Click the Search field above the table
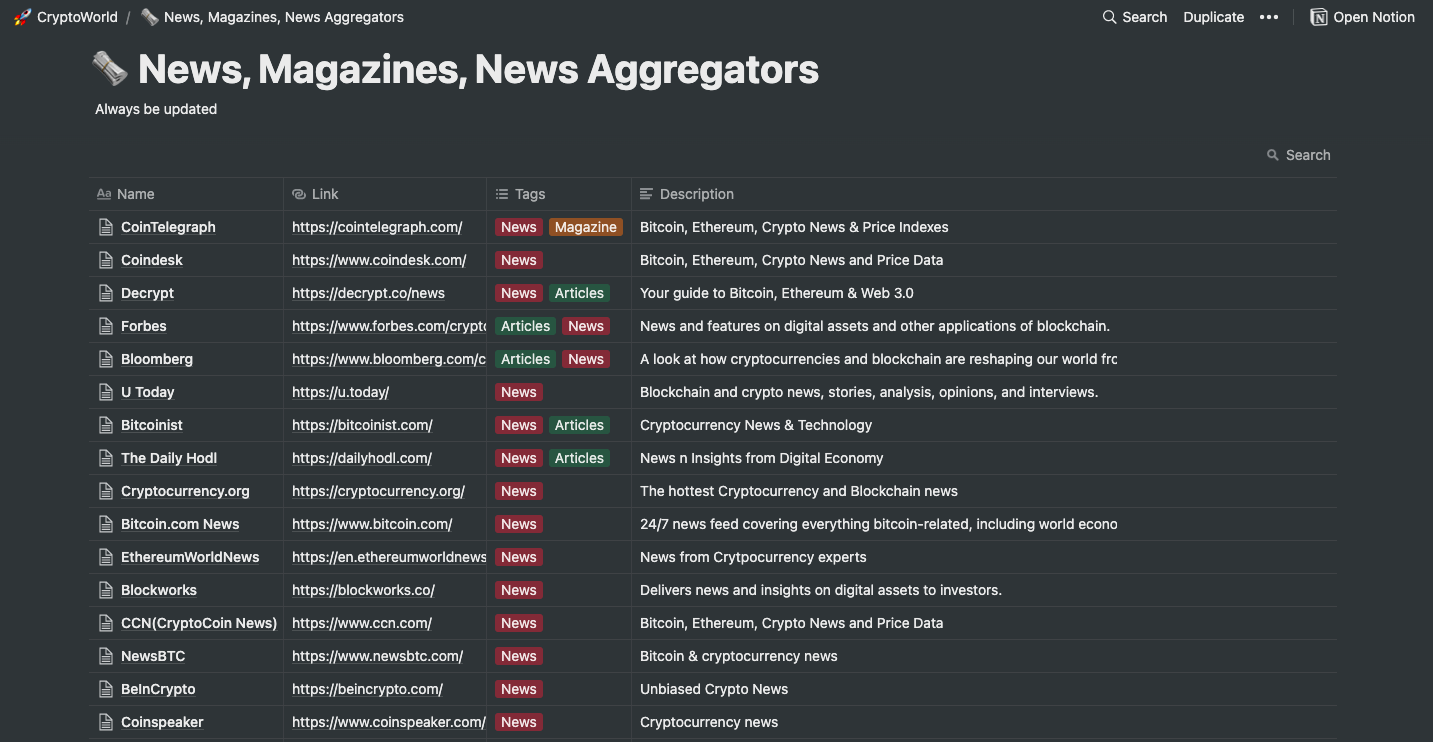This screenshot has width=1433, height=742. (x=1298, y=155)
